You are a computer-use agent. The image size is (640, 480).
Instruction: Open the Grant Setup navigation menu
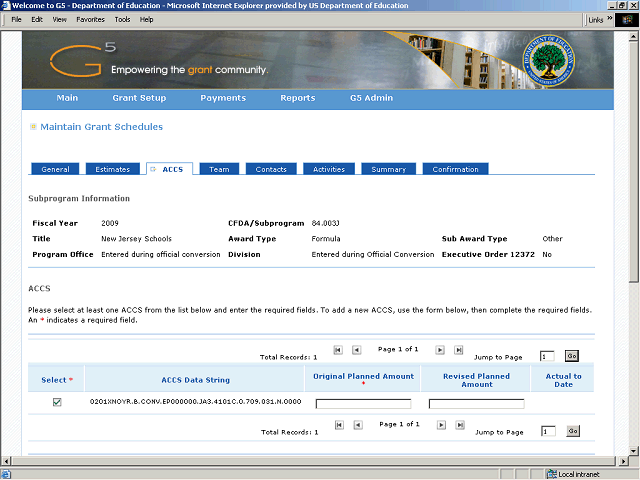pos(139,98)
